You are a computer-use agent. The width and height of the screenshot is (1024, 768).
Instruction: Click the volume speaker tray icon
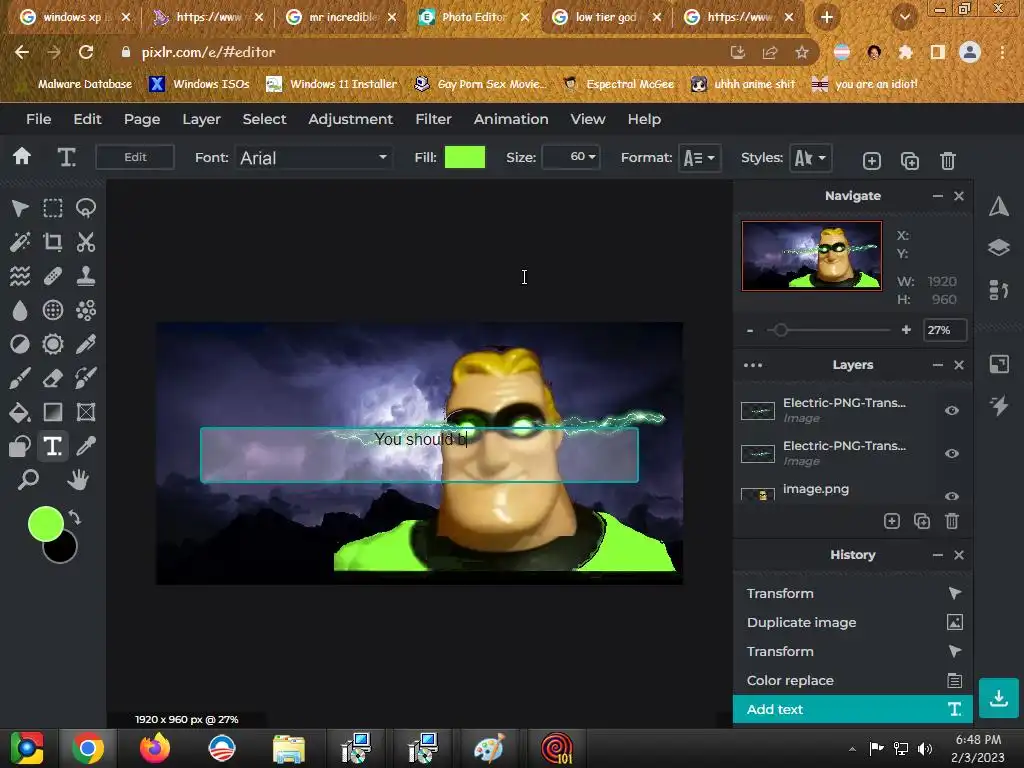point(925,749)
